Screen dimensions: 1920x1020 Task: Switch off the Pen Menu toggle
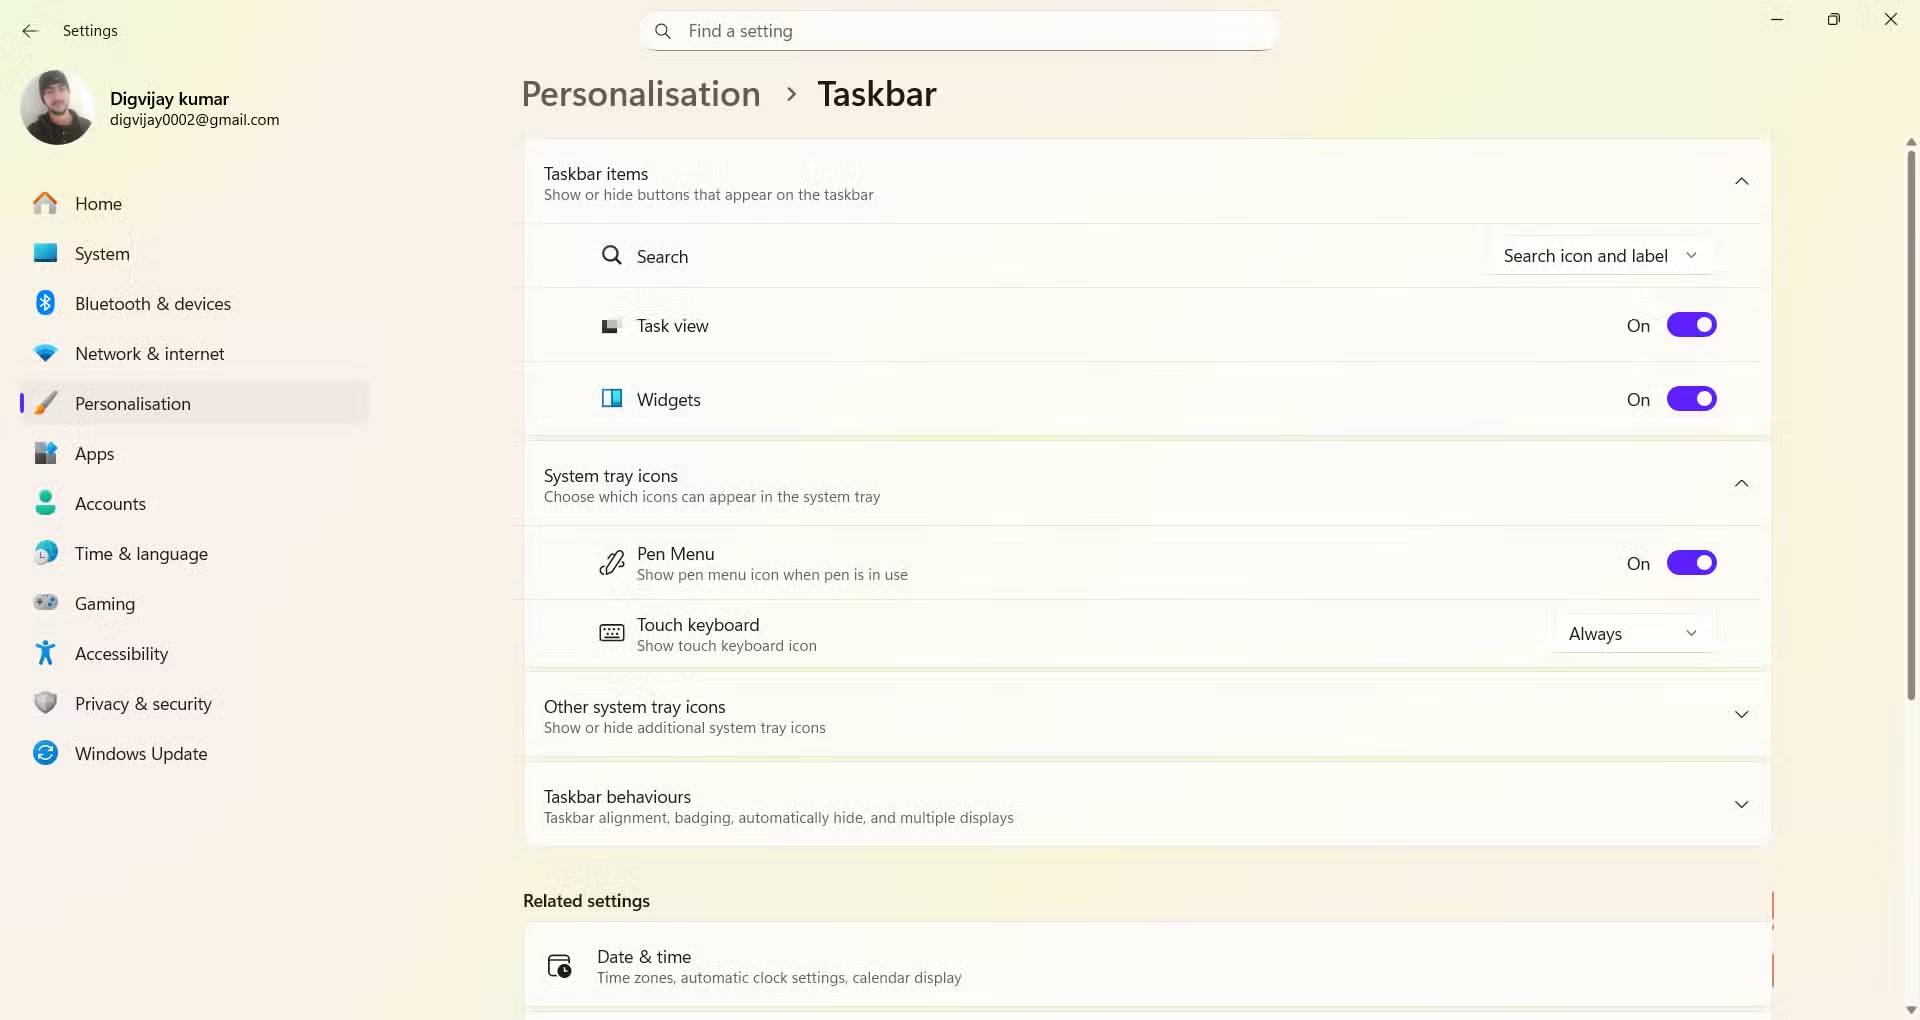(x=1691, y=563)
